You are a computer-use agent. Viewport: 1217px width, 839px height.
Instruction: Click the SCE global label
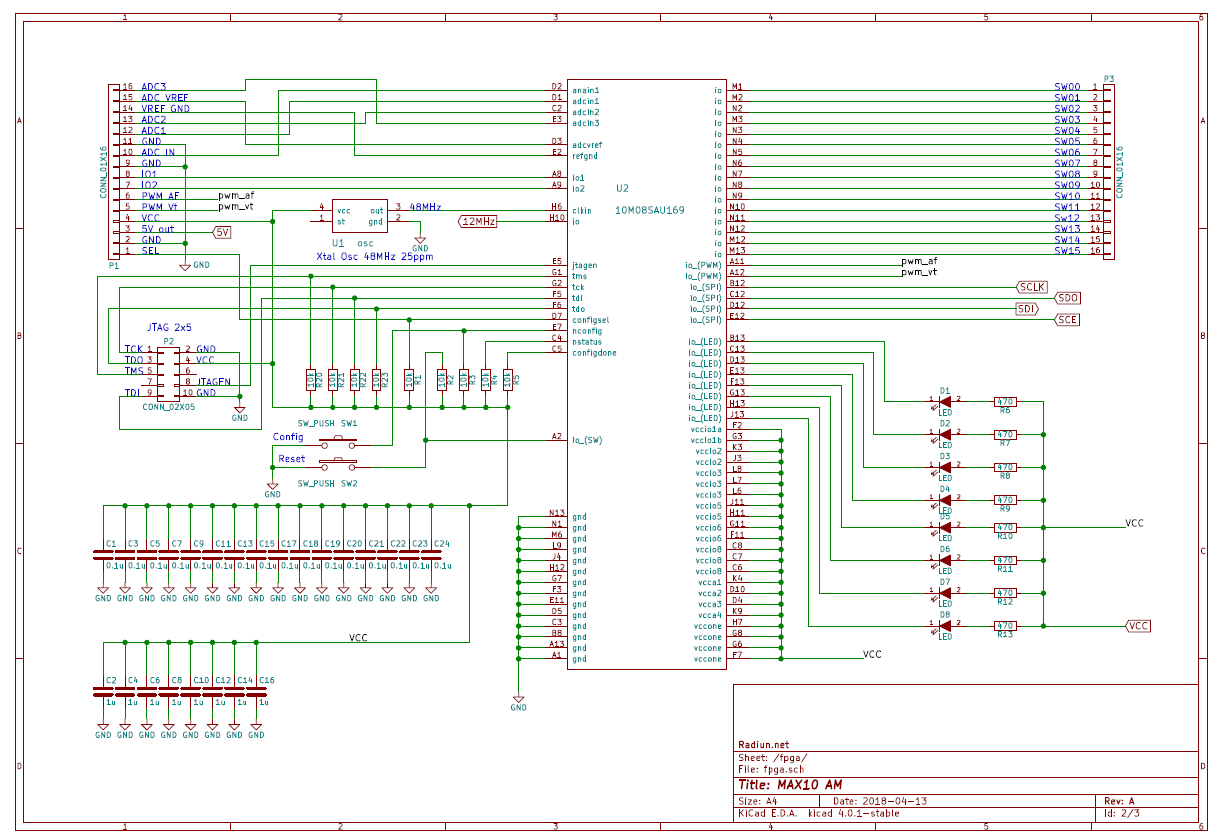coord(1067,320)
